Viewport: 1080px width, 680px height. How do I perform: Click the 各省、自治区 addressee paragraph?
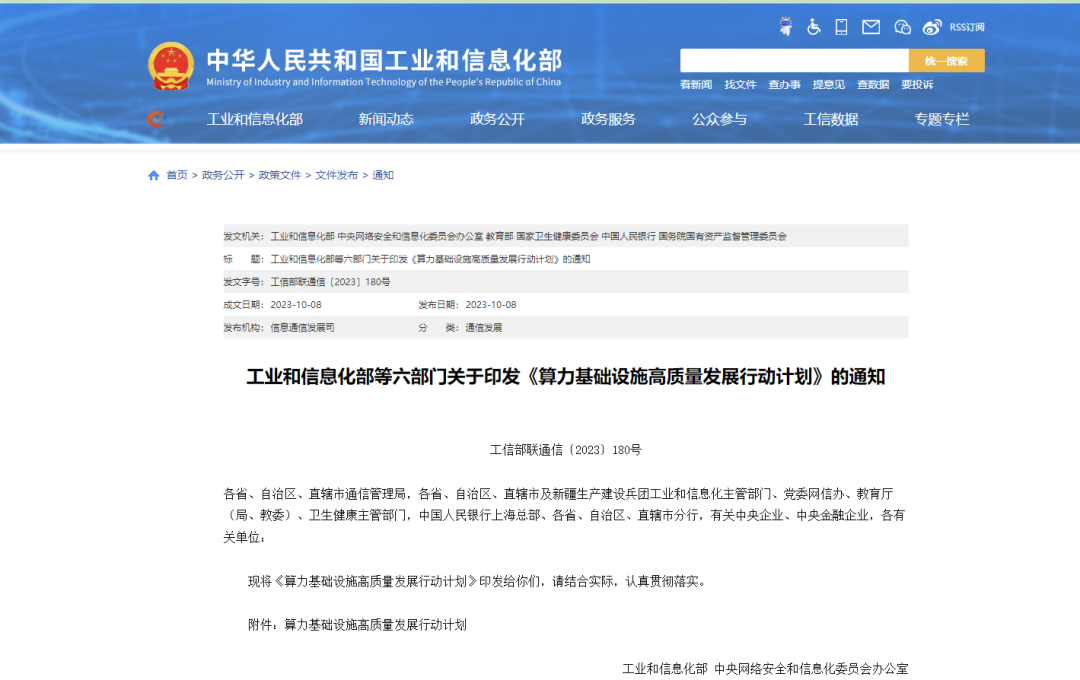click(x=565, y=515)
